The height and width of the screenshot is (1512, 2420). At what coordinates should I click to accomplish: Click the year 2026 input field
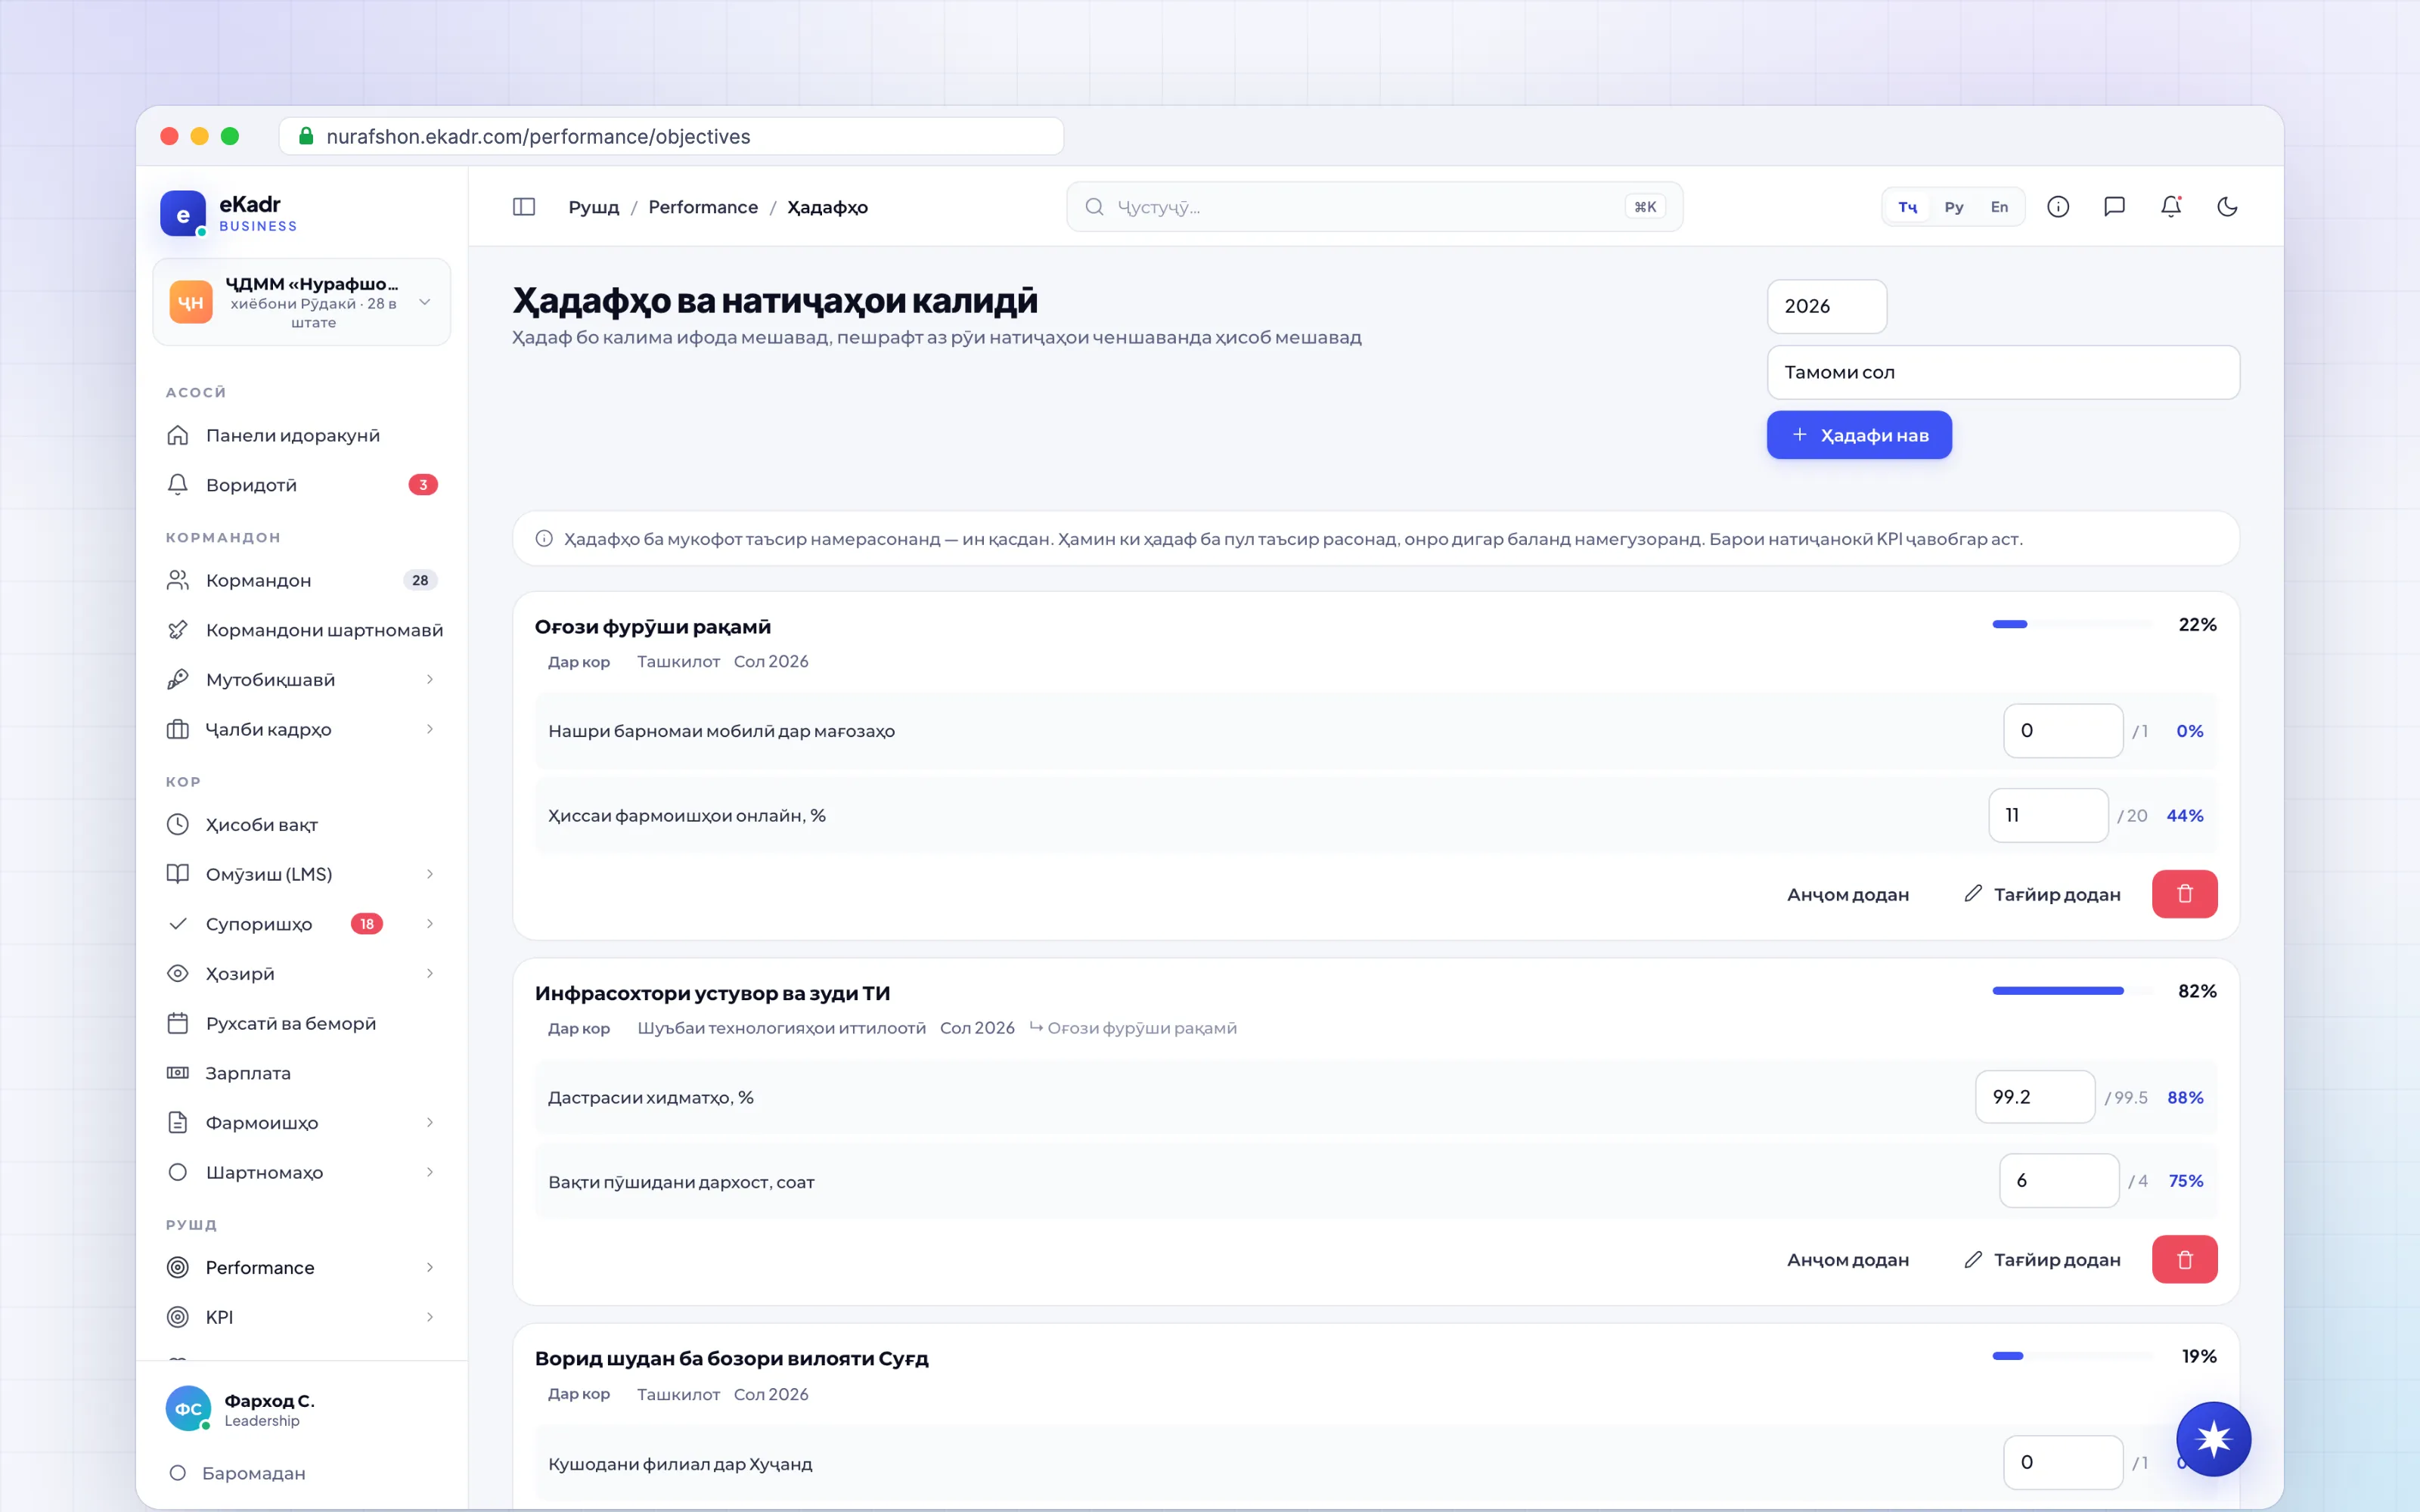click(1827, 306)
